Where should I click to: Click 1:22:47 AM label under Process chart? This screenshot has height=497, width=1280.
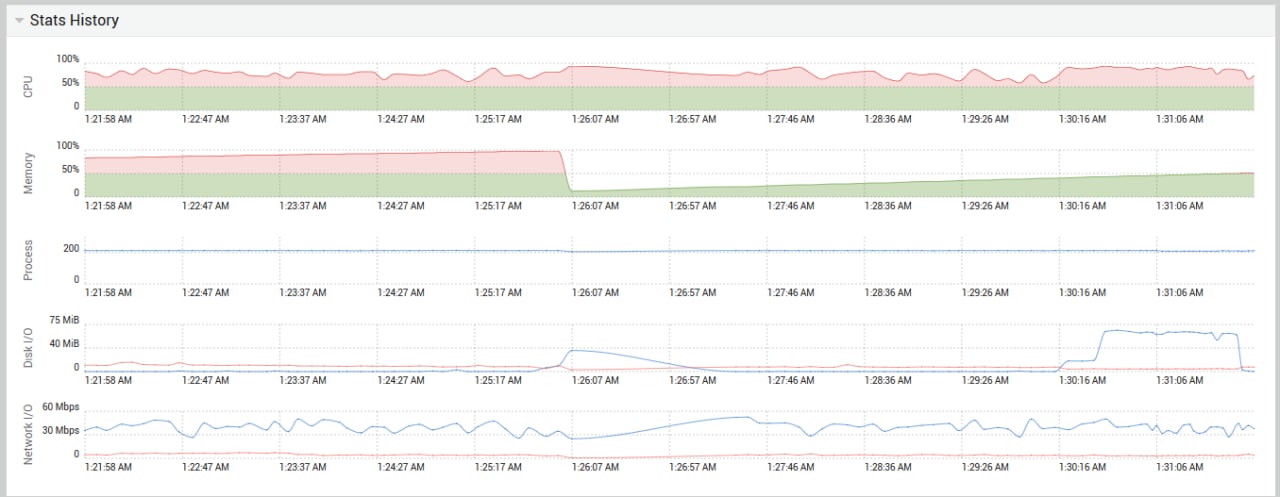(206, 293)
